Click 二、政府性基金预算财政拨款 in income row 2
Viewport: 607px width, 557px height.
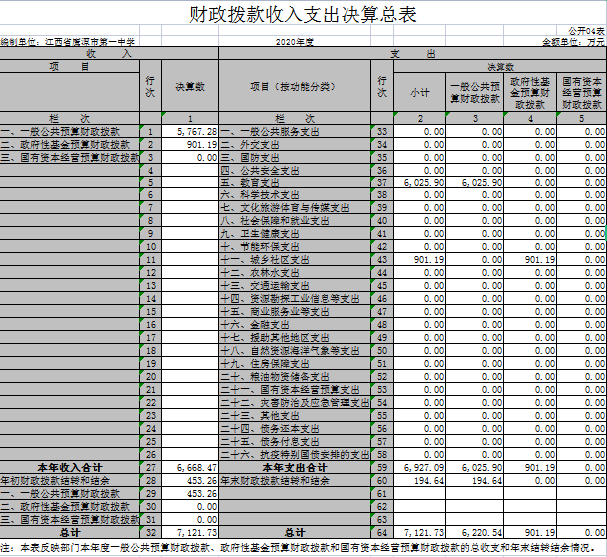pos(65,145)
